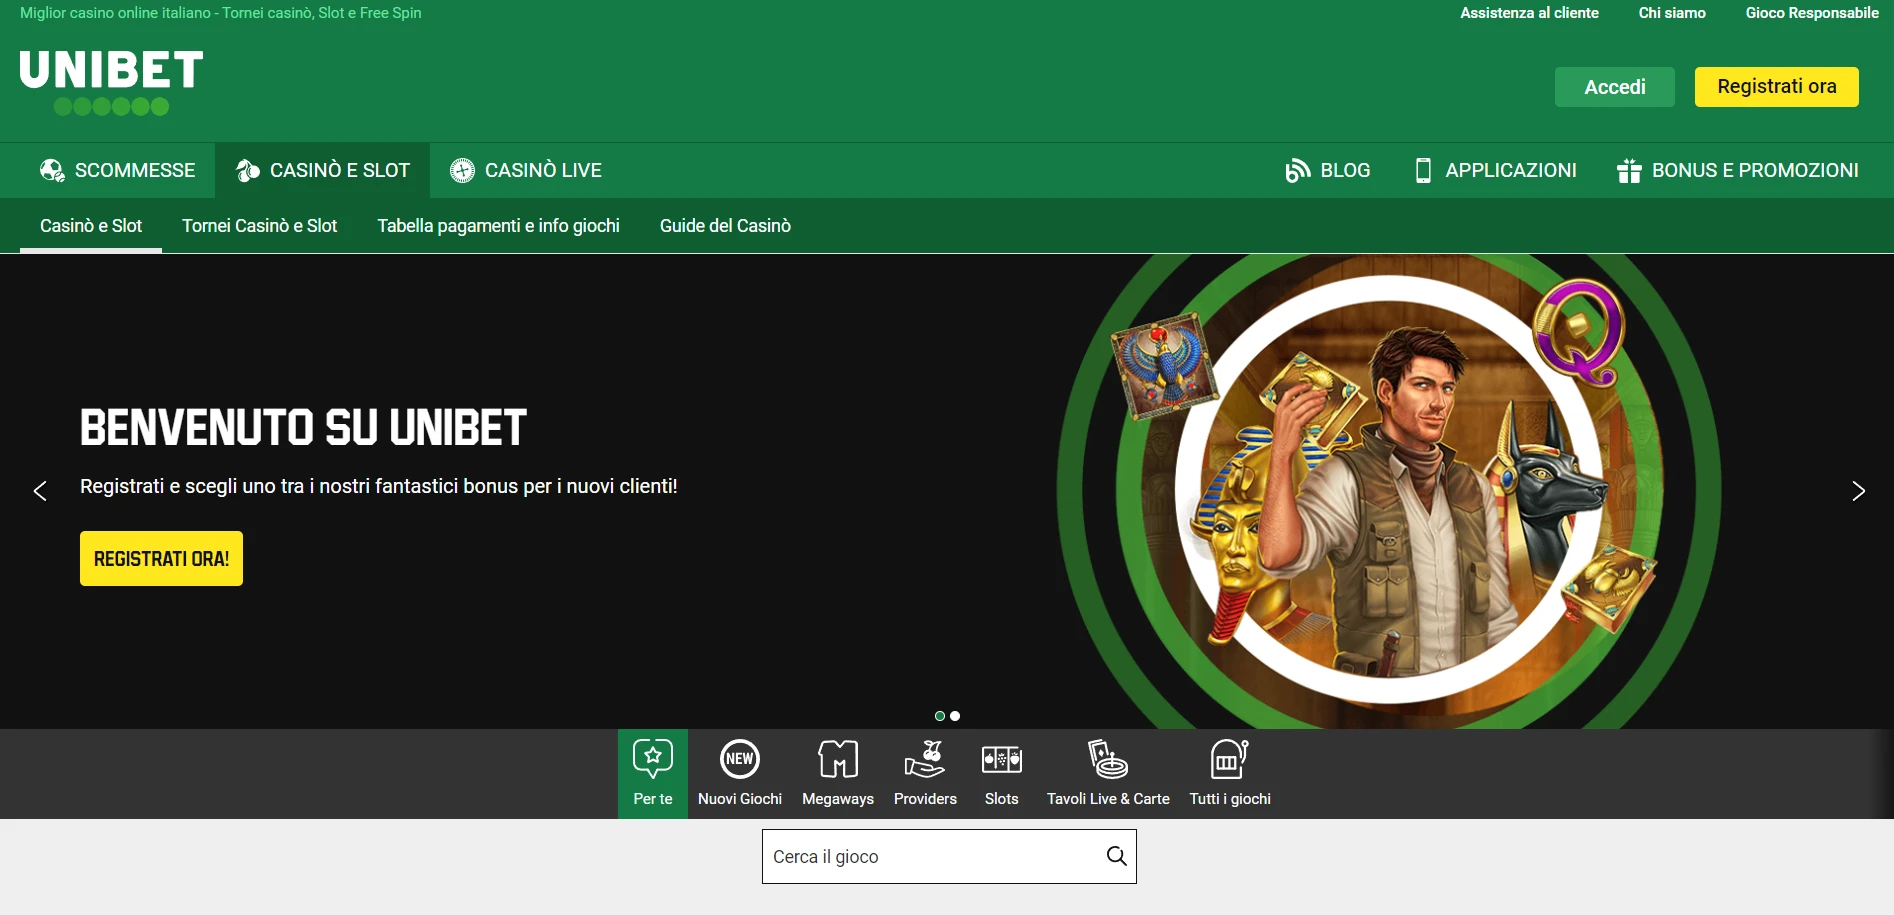Click the Tutti i giochi label
1894x915 pixels.
(x=1230, y=799)
